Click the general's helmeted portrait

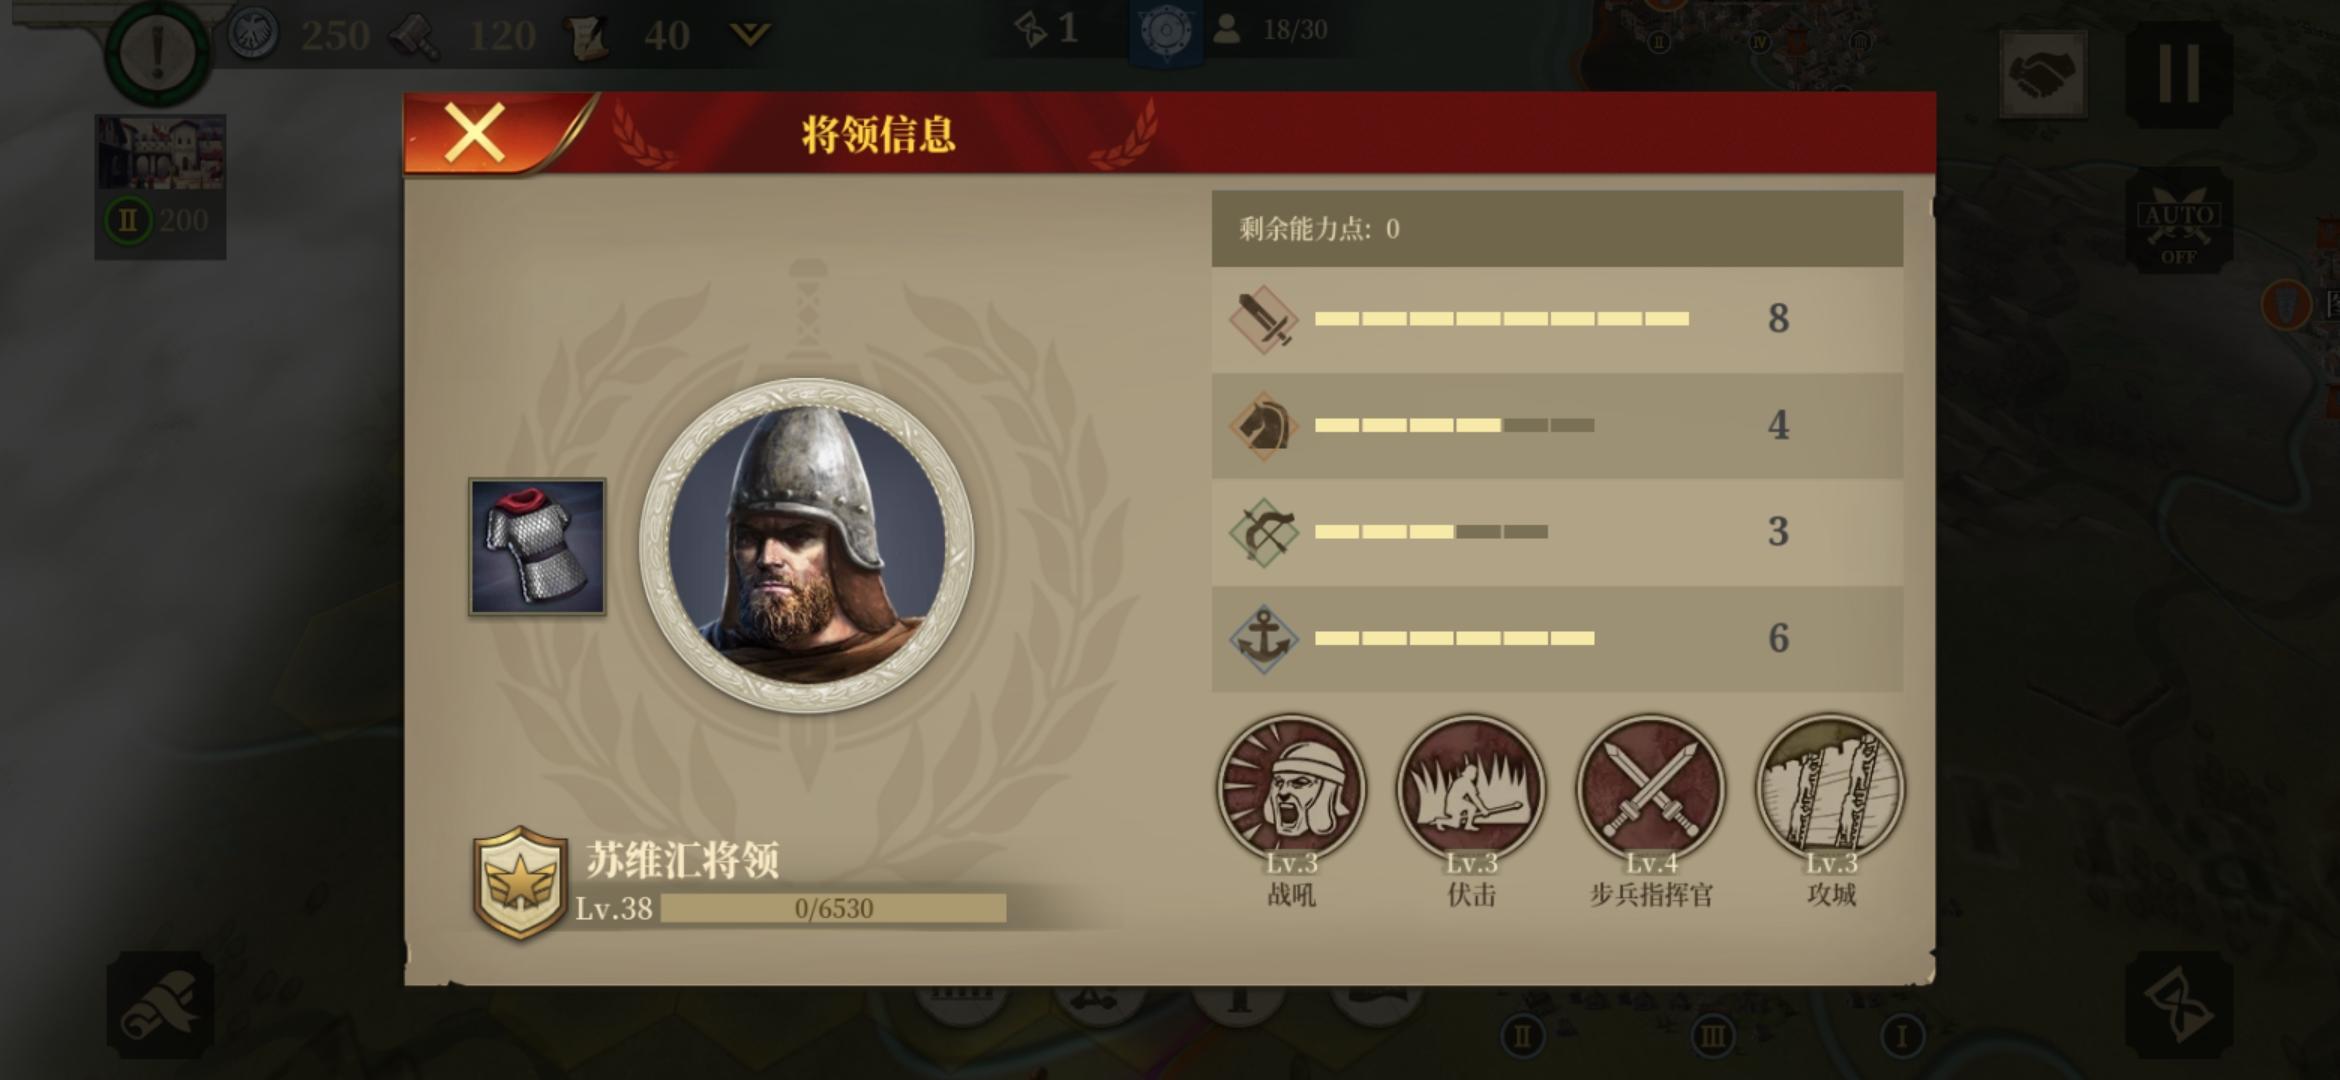(807, 545)
